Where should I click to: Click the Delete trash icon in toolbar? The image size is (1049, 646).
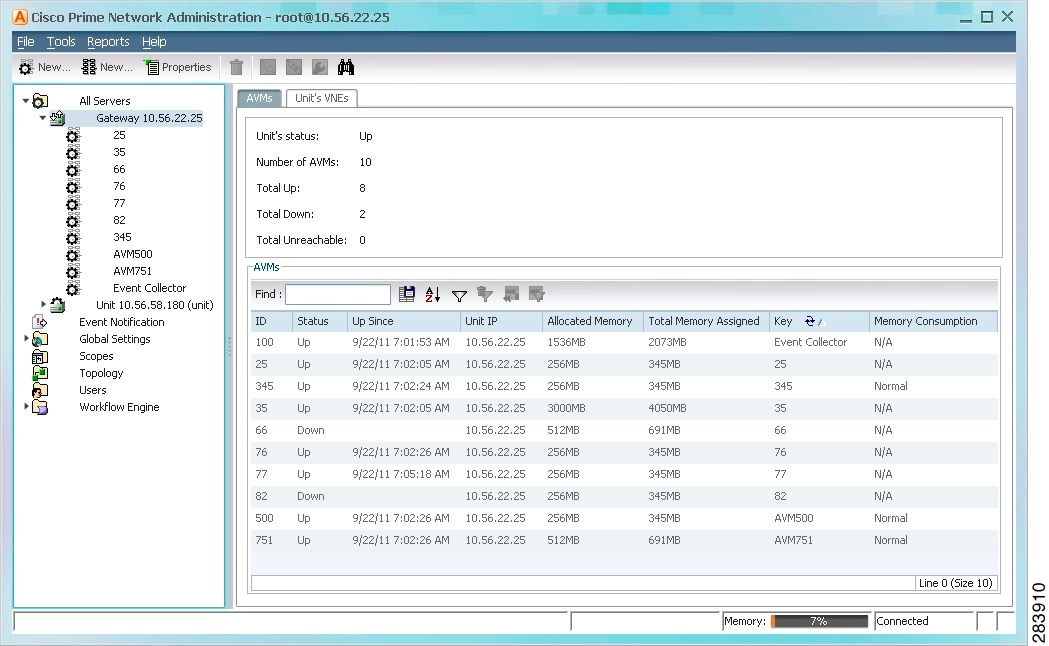click(236, 67)
